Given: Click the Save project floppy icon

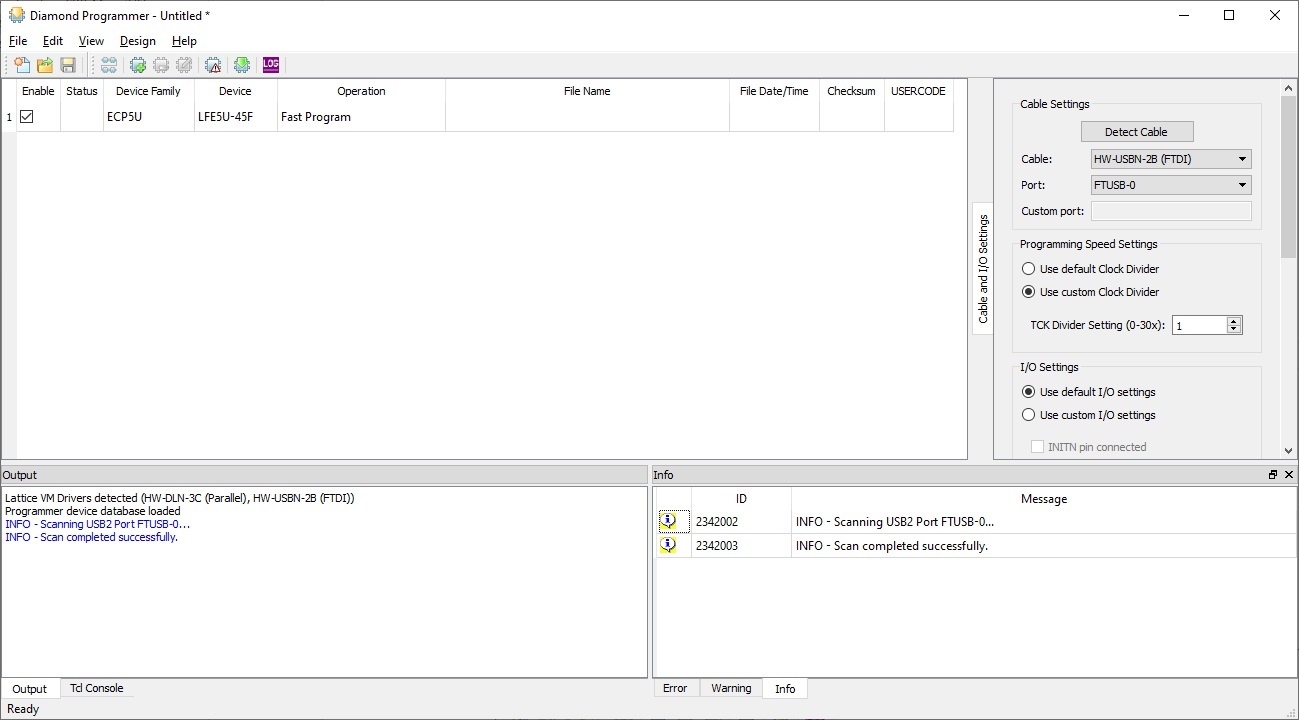Looking at the screenshot, I should pos(68,65).
